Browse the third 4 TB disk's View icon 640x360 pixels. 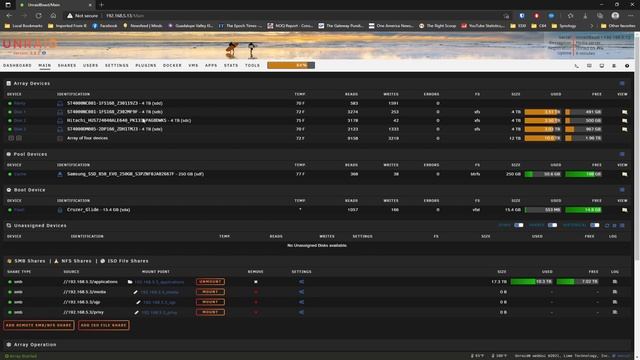click(624, 129)
